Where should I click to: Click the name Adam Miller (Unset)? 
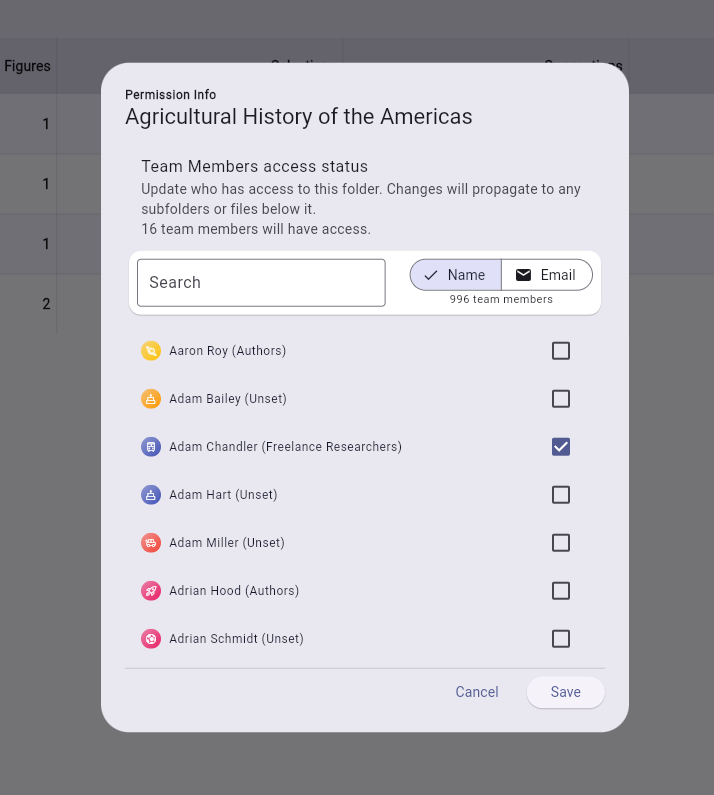227,543
